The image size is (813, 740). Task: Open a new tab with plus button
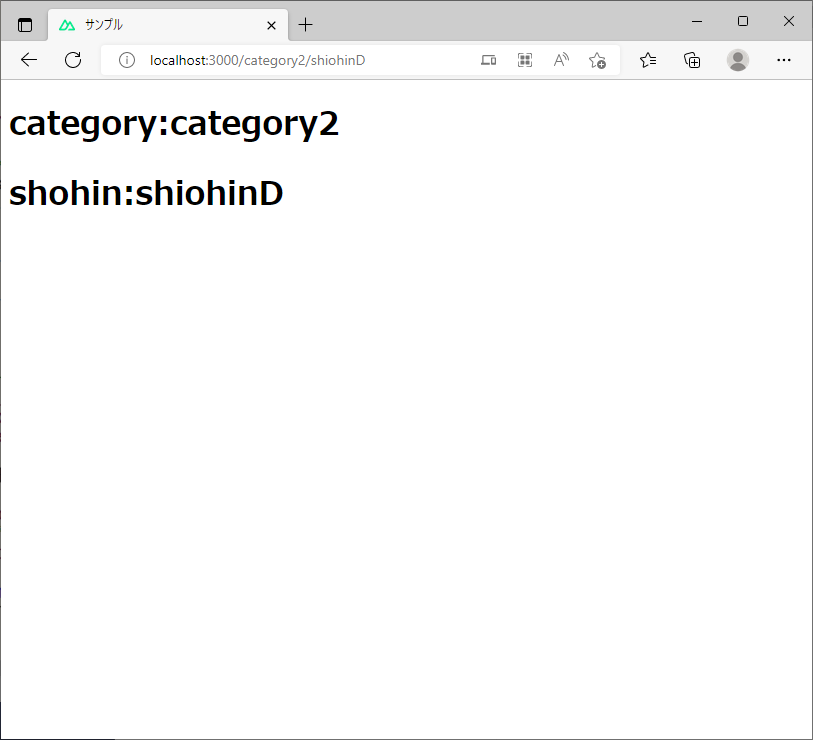(x=306, y=24)
